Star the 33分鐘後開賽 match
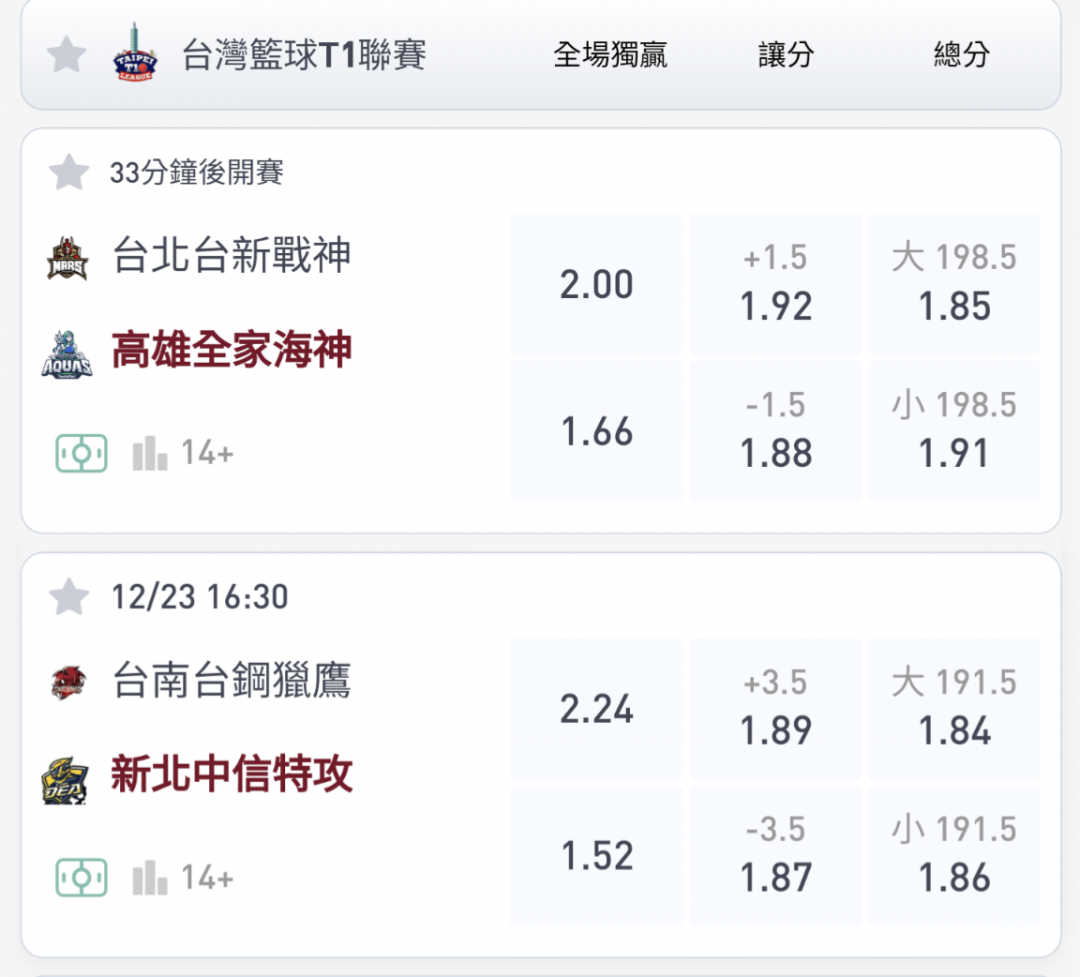Screen dimensions: 1080x977 (x=69, y=172)
